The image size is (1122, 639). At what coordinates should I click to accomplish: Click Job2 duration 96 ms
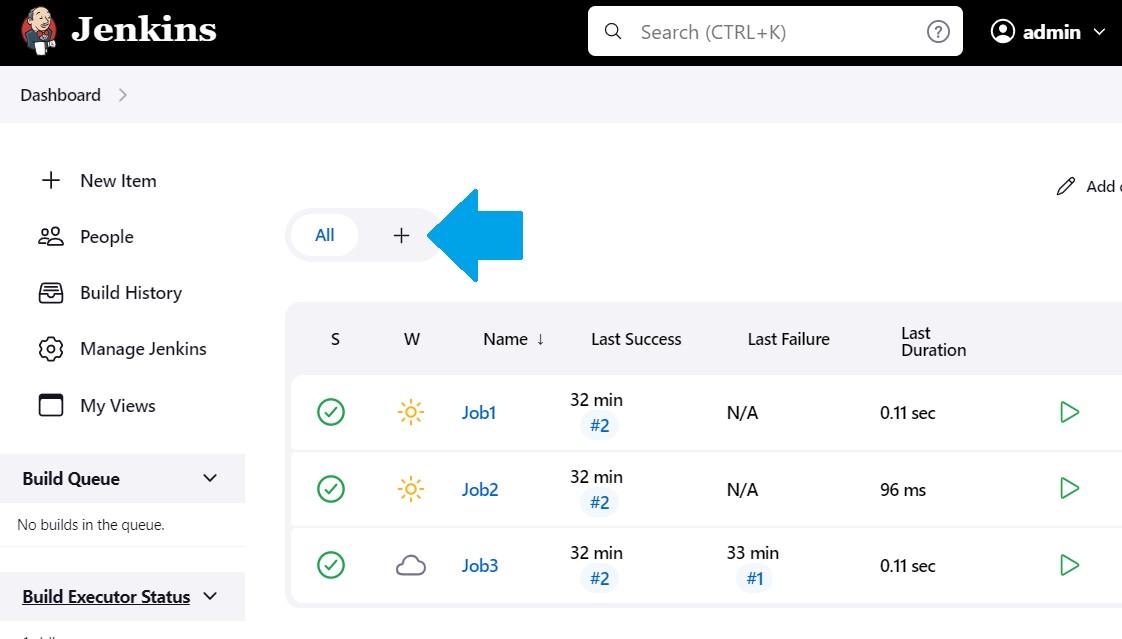903,490
